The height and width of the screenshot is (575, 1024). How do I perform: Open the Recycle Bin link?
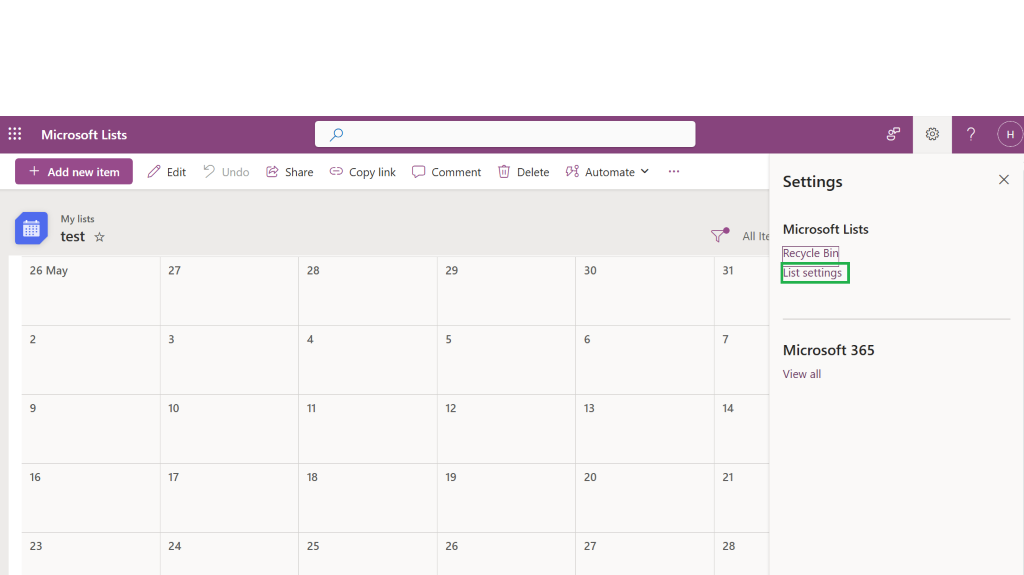point(810,253)
